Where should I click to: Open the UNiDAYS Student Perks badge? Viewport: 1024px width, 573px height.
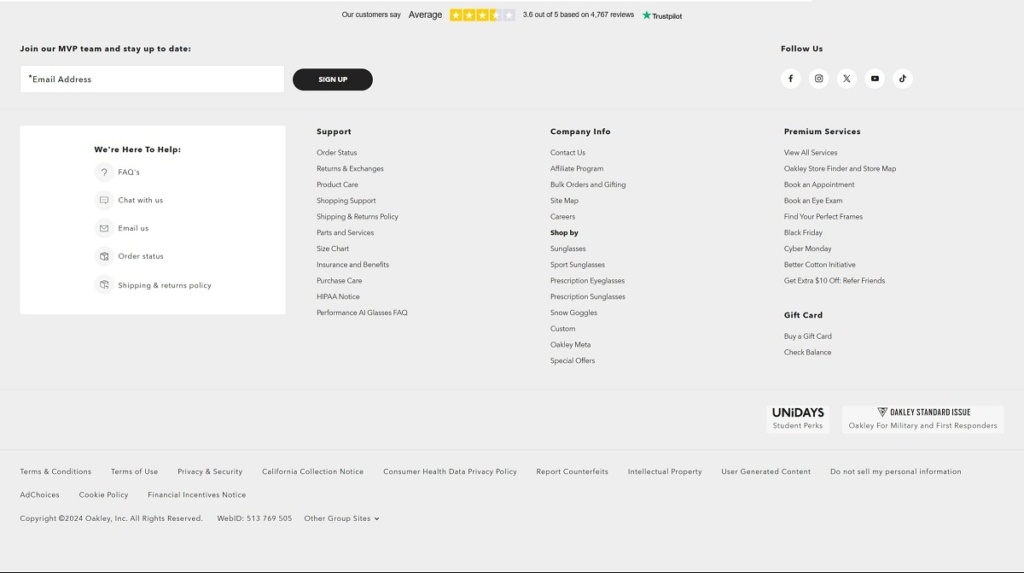[797, 418]
